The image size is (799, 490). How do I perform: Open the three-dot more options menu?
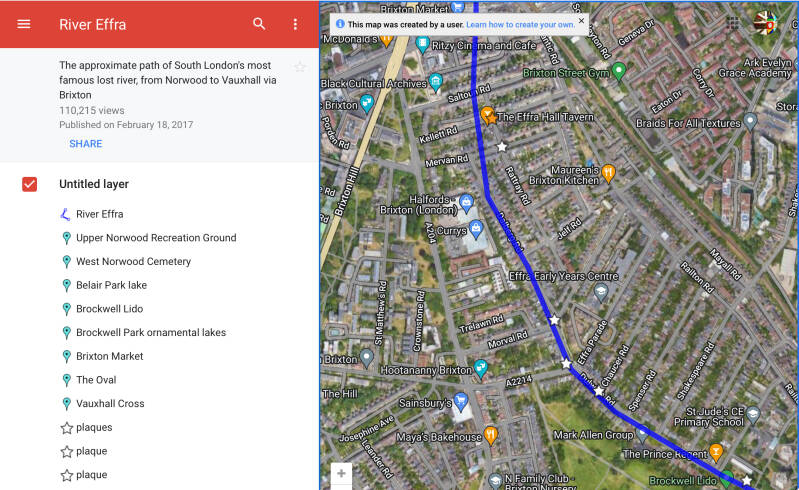pyautogui.click(x=295, y=24)
